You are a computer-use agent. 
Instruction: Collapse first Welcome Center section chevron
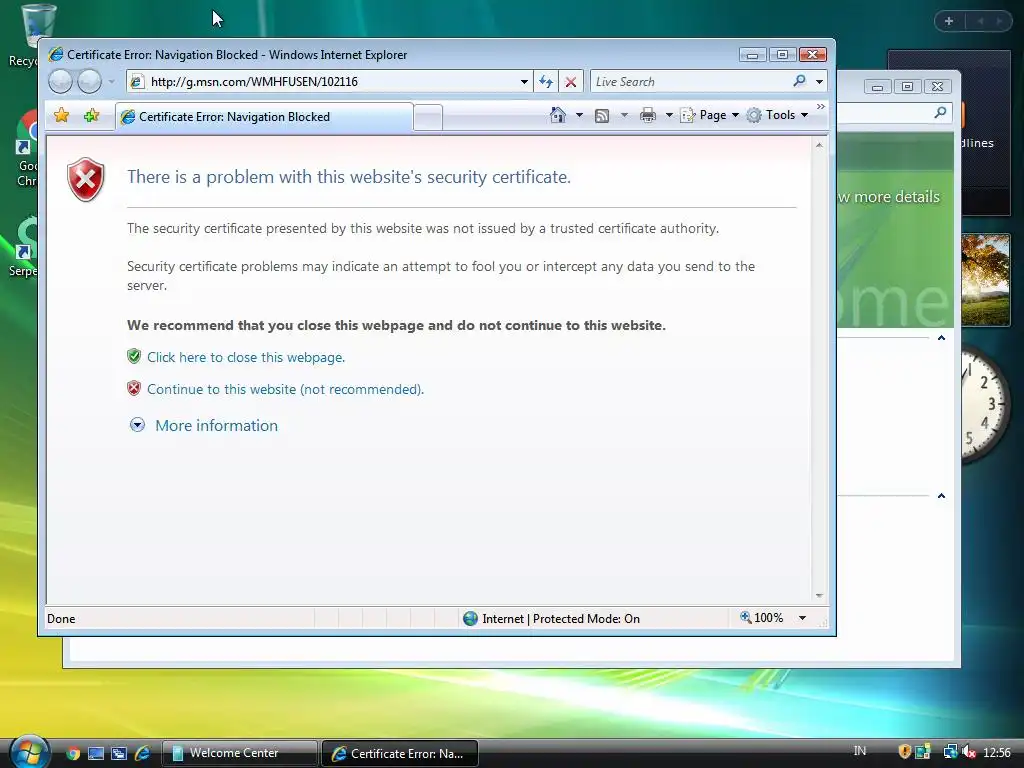pos(941,338)
